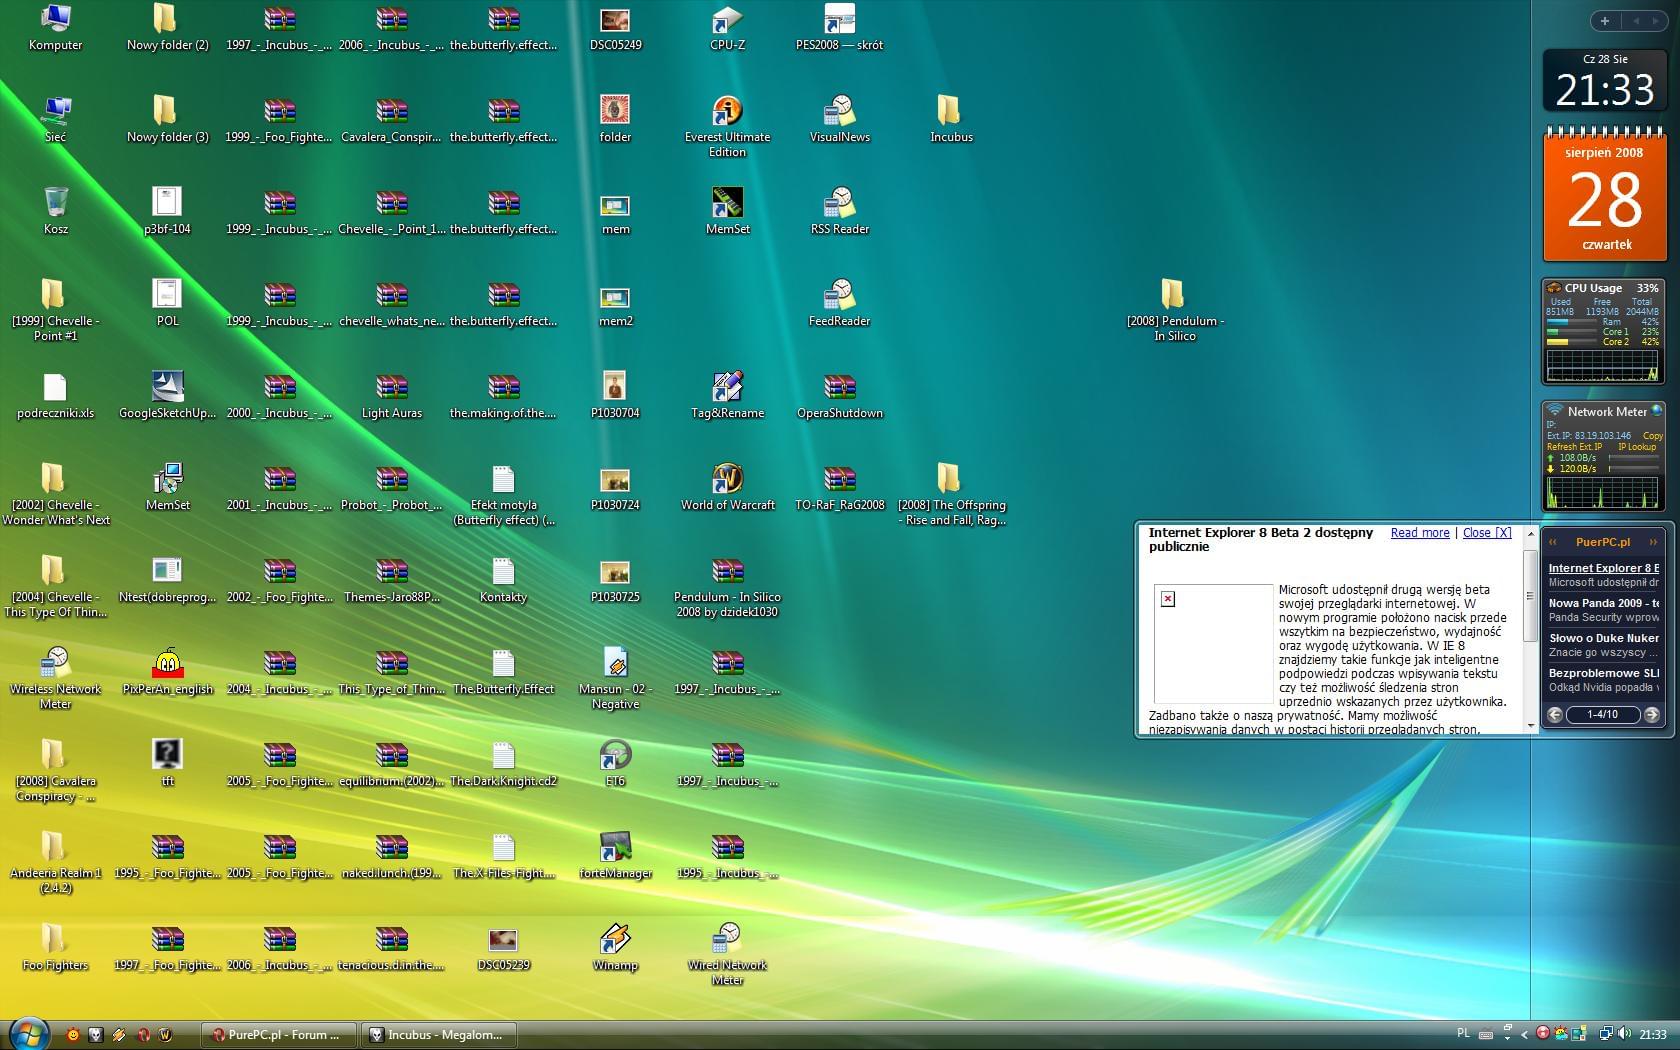Select the PixPerAn_english icon
Image resolution: width=1680 pixels, height=1050 pixels.
click(x=167, y=672)
